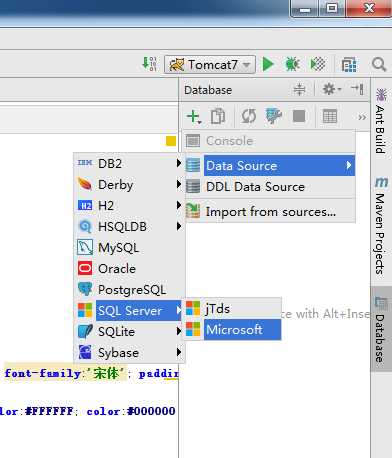The height and width of the screenshot is (458, 392).
Task: Click the Search Everywhere magnifier
Action: click(x=379, y=64)
